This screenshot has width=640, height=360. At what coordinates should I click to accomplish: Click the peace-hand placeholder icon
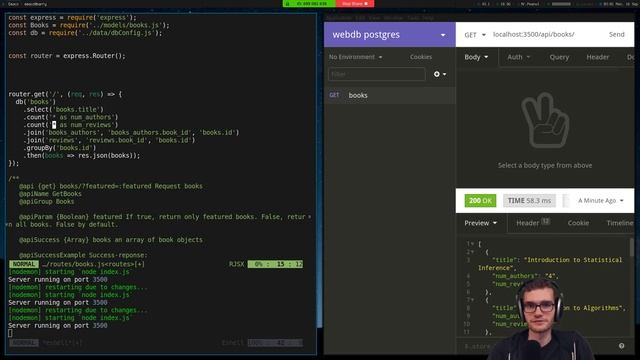pyautogui.click(x=545, y=121)
